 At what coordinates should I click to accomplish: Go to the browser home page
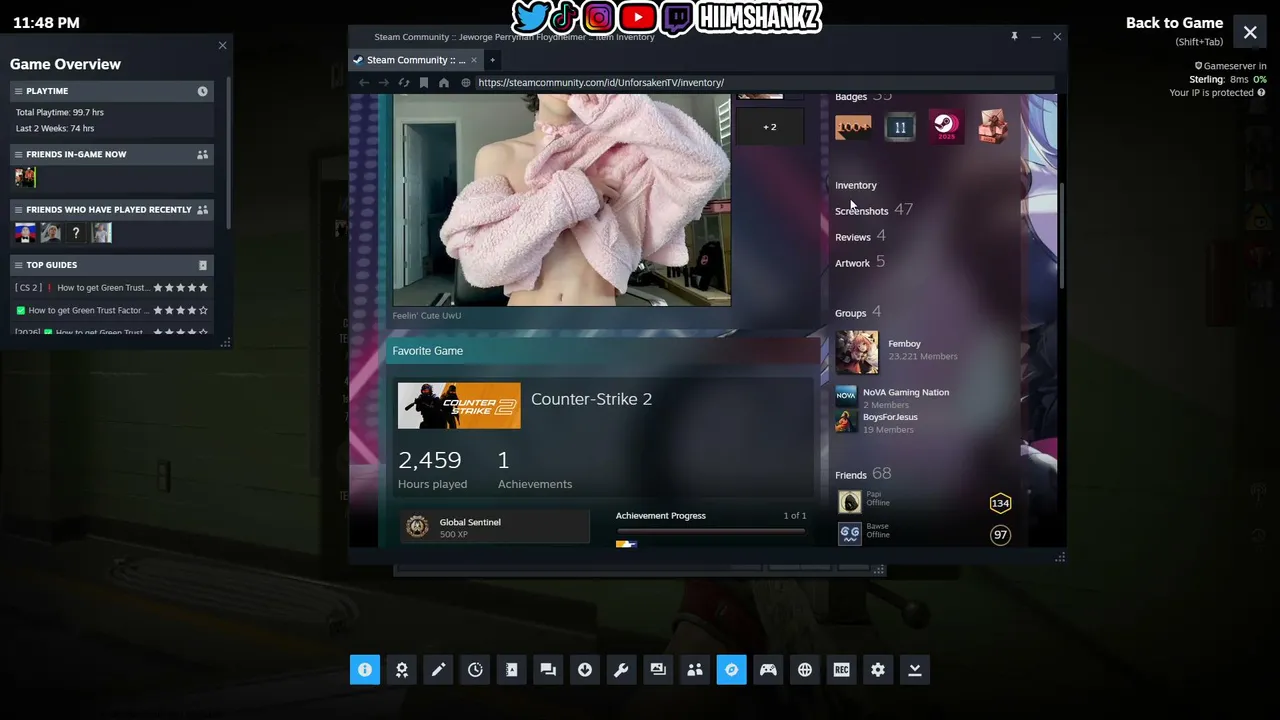[x=444, y=83]
